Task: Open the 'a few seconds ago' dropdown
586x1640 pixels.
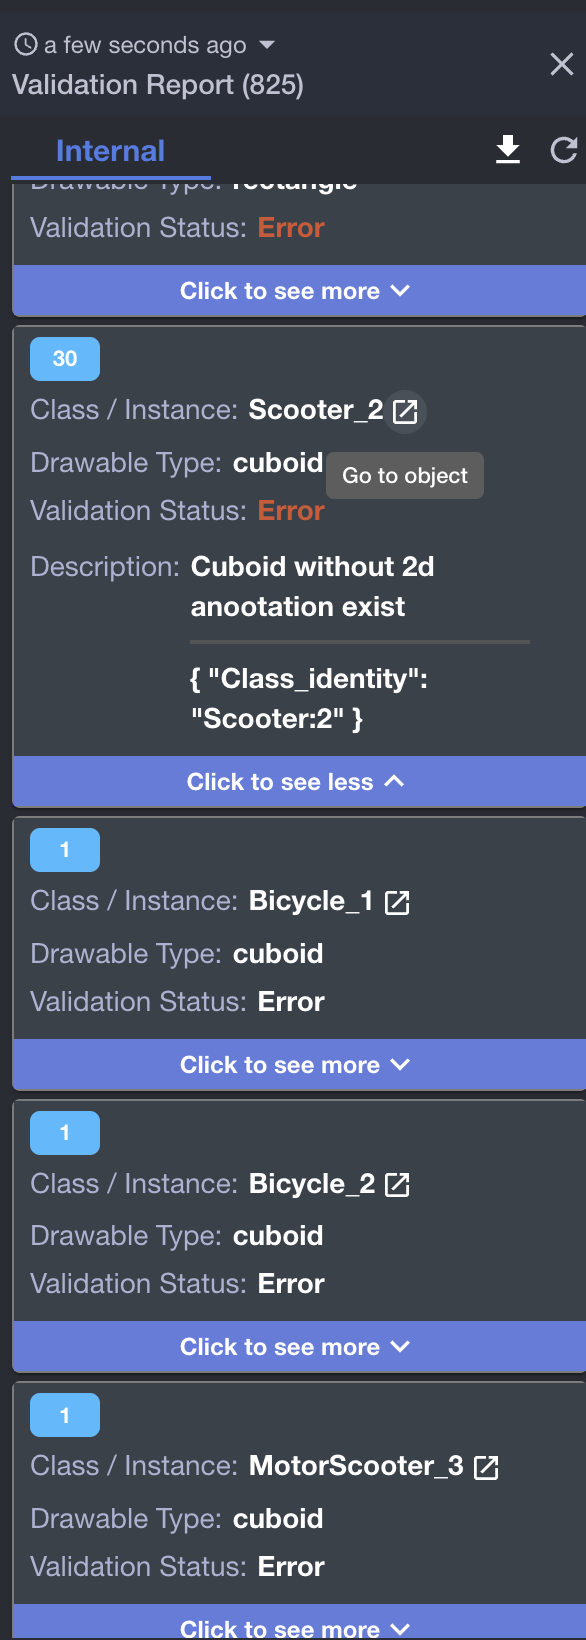Action: click(x=266, y=45)
